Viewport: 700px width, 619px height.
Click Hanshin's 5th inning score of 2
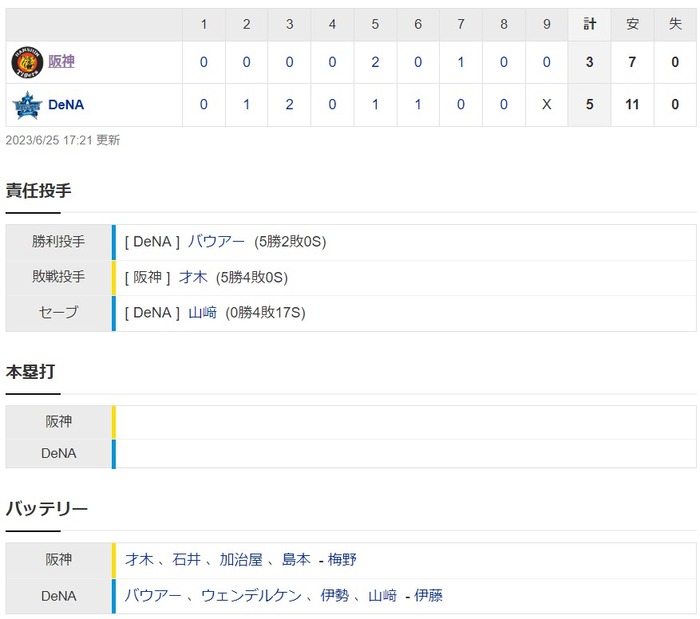click(x=375, y=62)
